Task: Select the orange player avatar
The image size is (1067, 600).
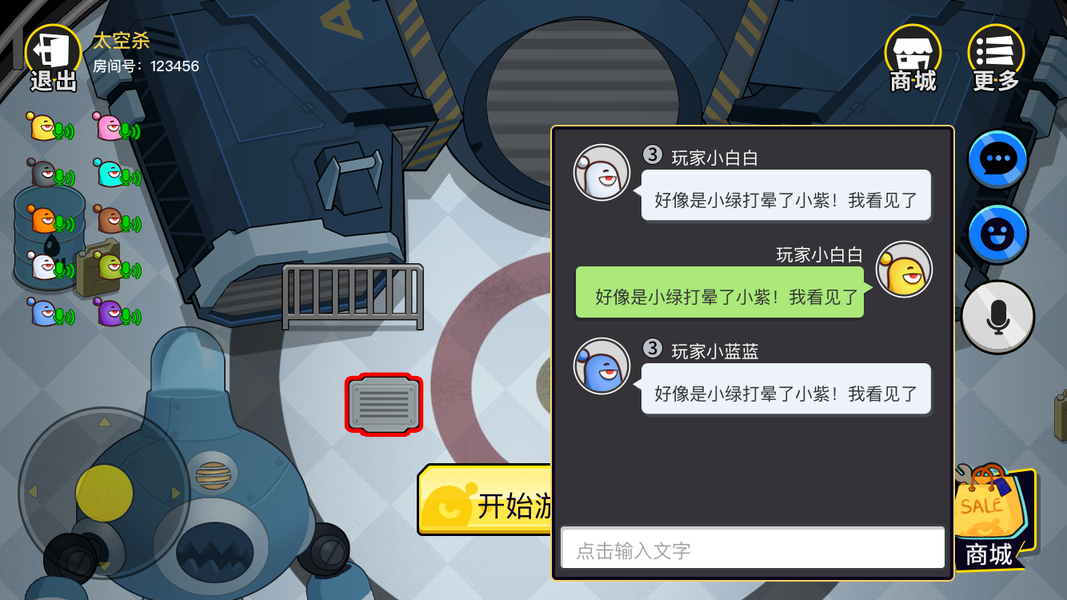Action: [x=42, y=220]
